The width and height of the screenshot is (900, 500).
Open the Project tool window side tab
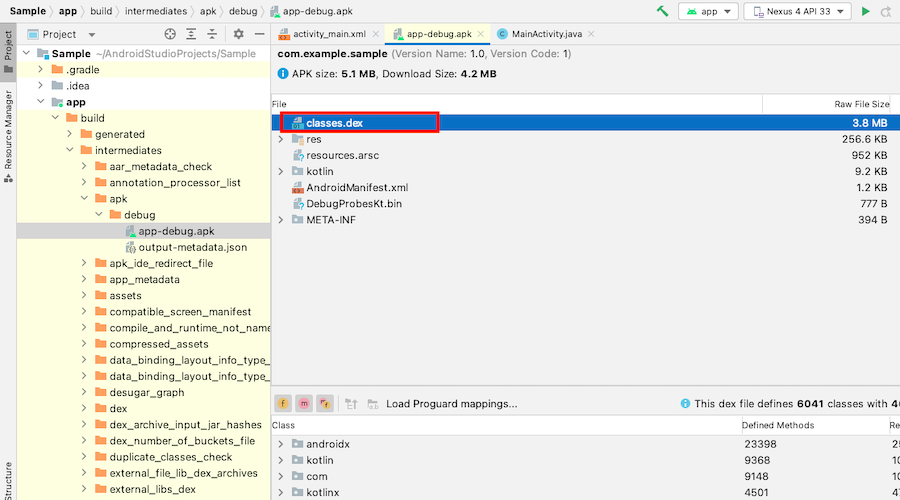pyautogui.click(x=8, y=52)
